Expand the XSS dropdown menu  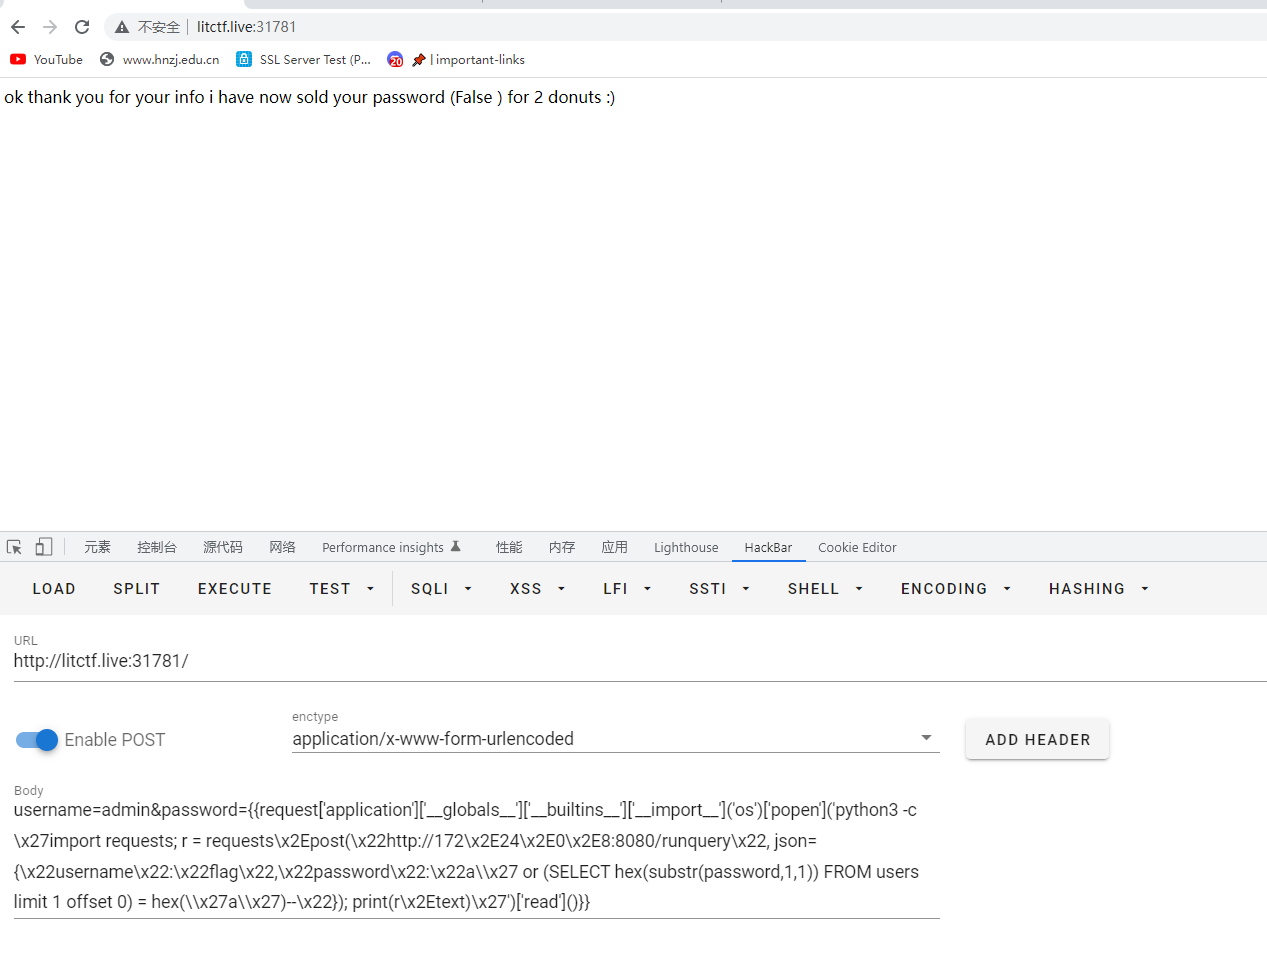pos(537,589)
